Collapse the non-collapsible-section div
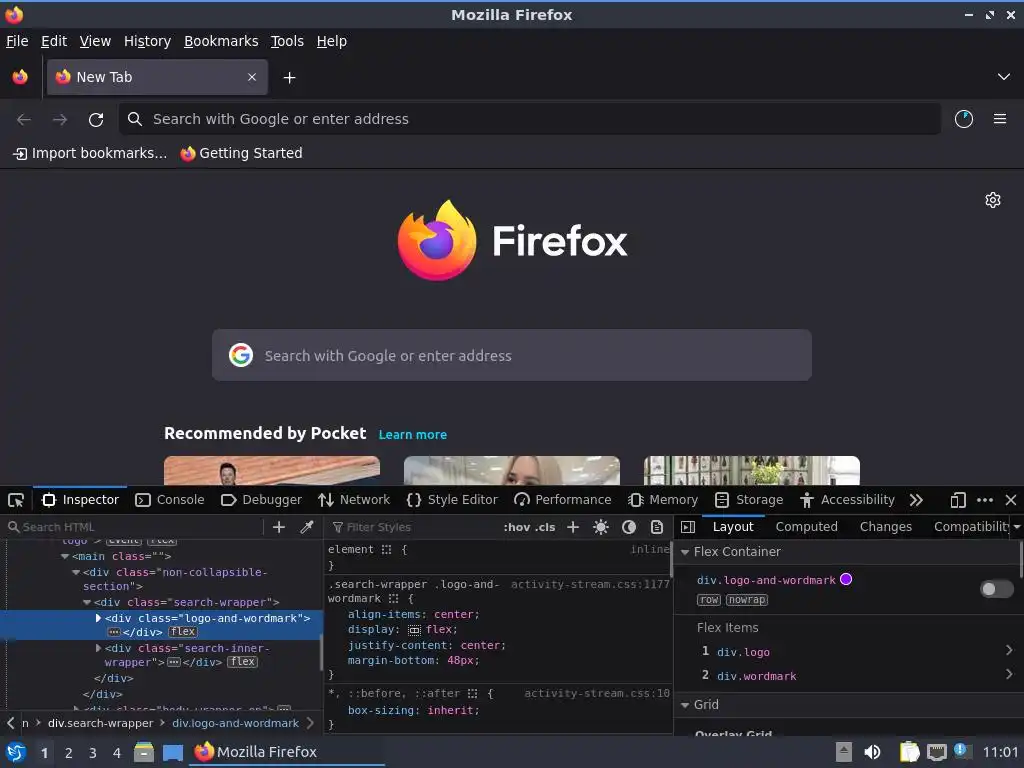 click(x=76, y=572)
